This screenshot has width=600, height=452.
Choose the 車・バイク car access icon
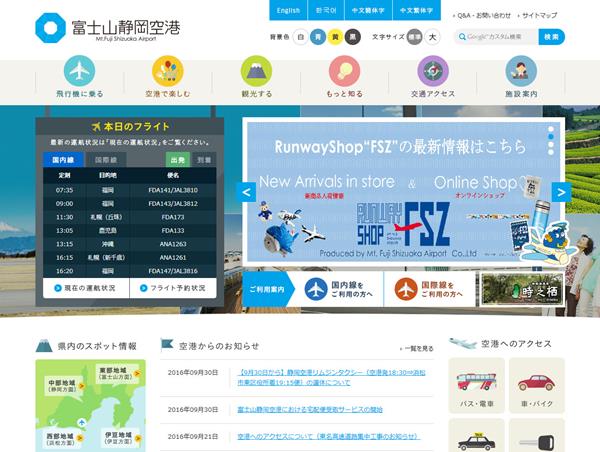pyautogui.click(x=536, y=385)
